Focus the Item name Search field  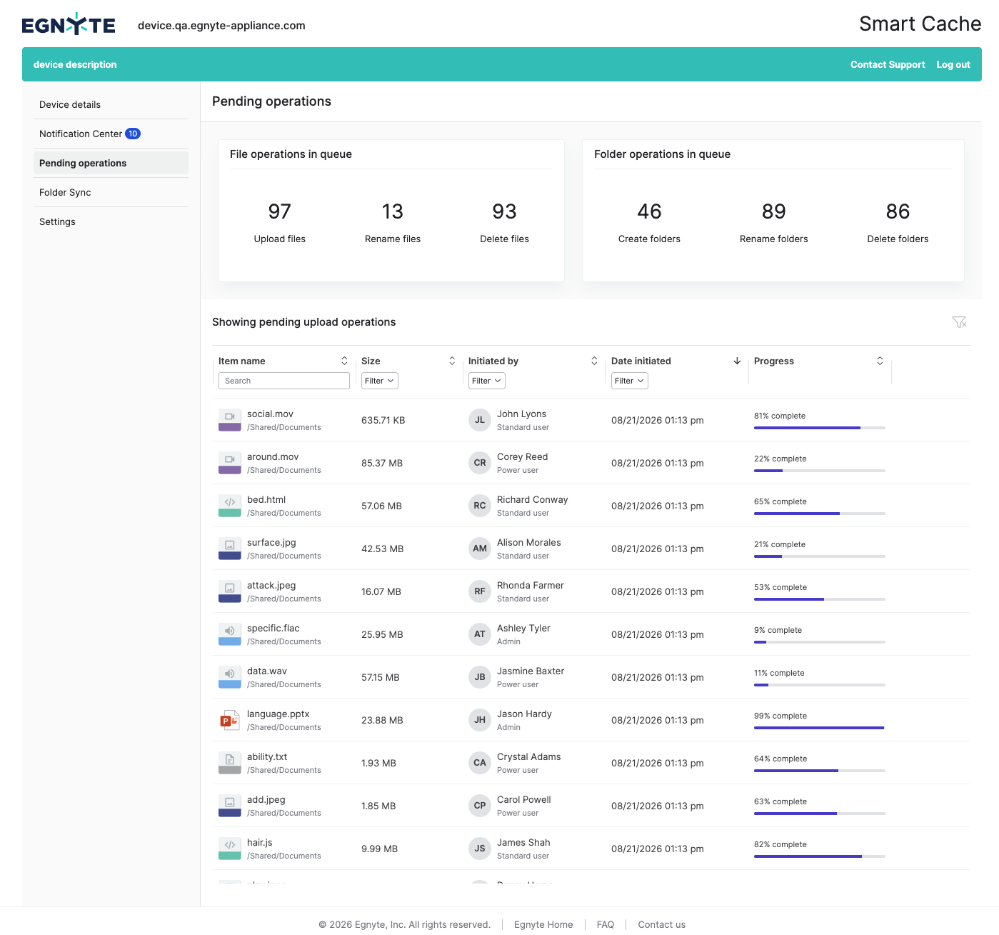click(284, 381)
